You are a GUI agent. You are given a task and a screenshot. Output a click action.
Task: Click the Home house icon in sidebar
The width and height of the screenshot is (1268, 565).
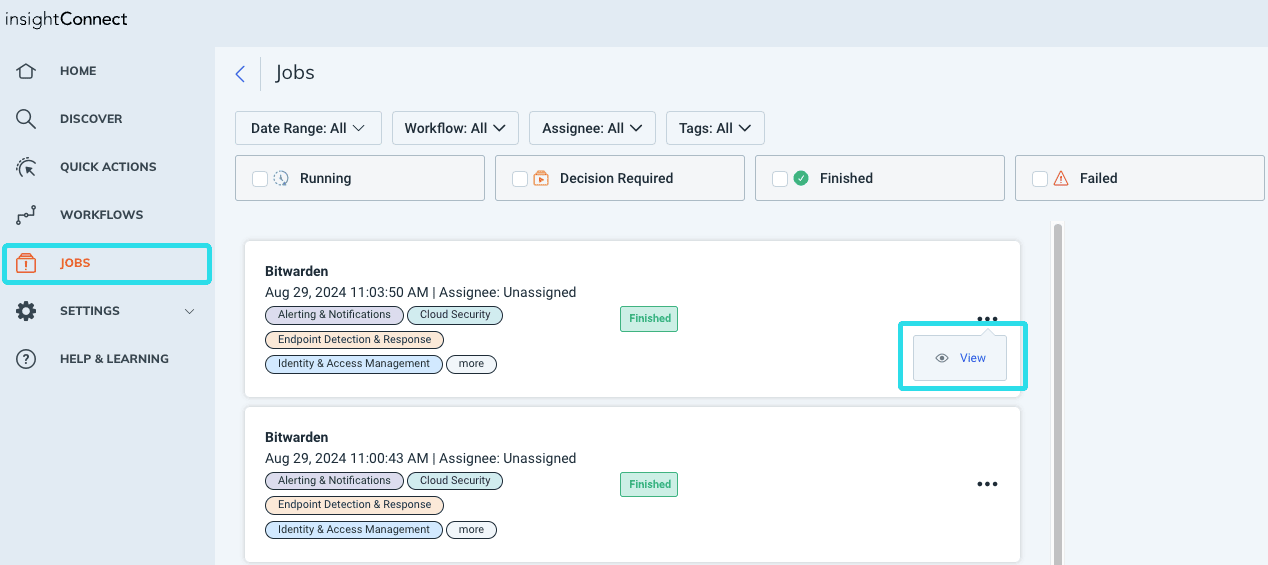coord(26,71)
